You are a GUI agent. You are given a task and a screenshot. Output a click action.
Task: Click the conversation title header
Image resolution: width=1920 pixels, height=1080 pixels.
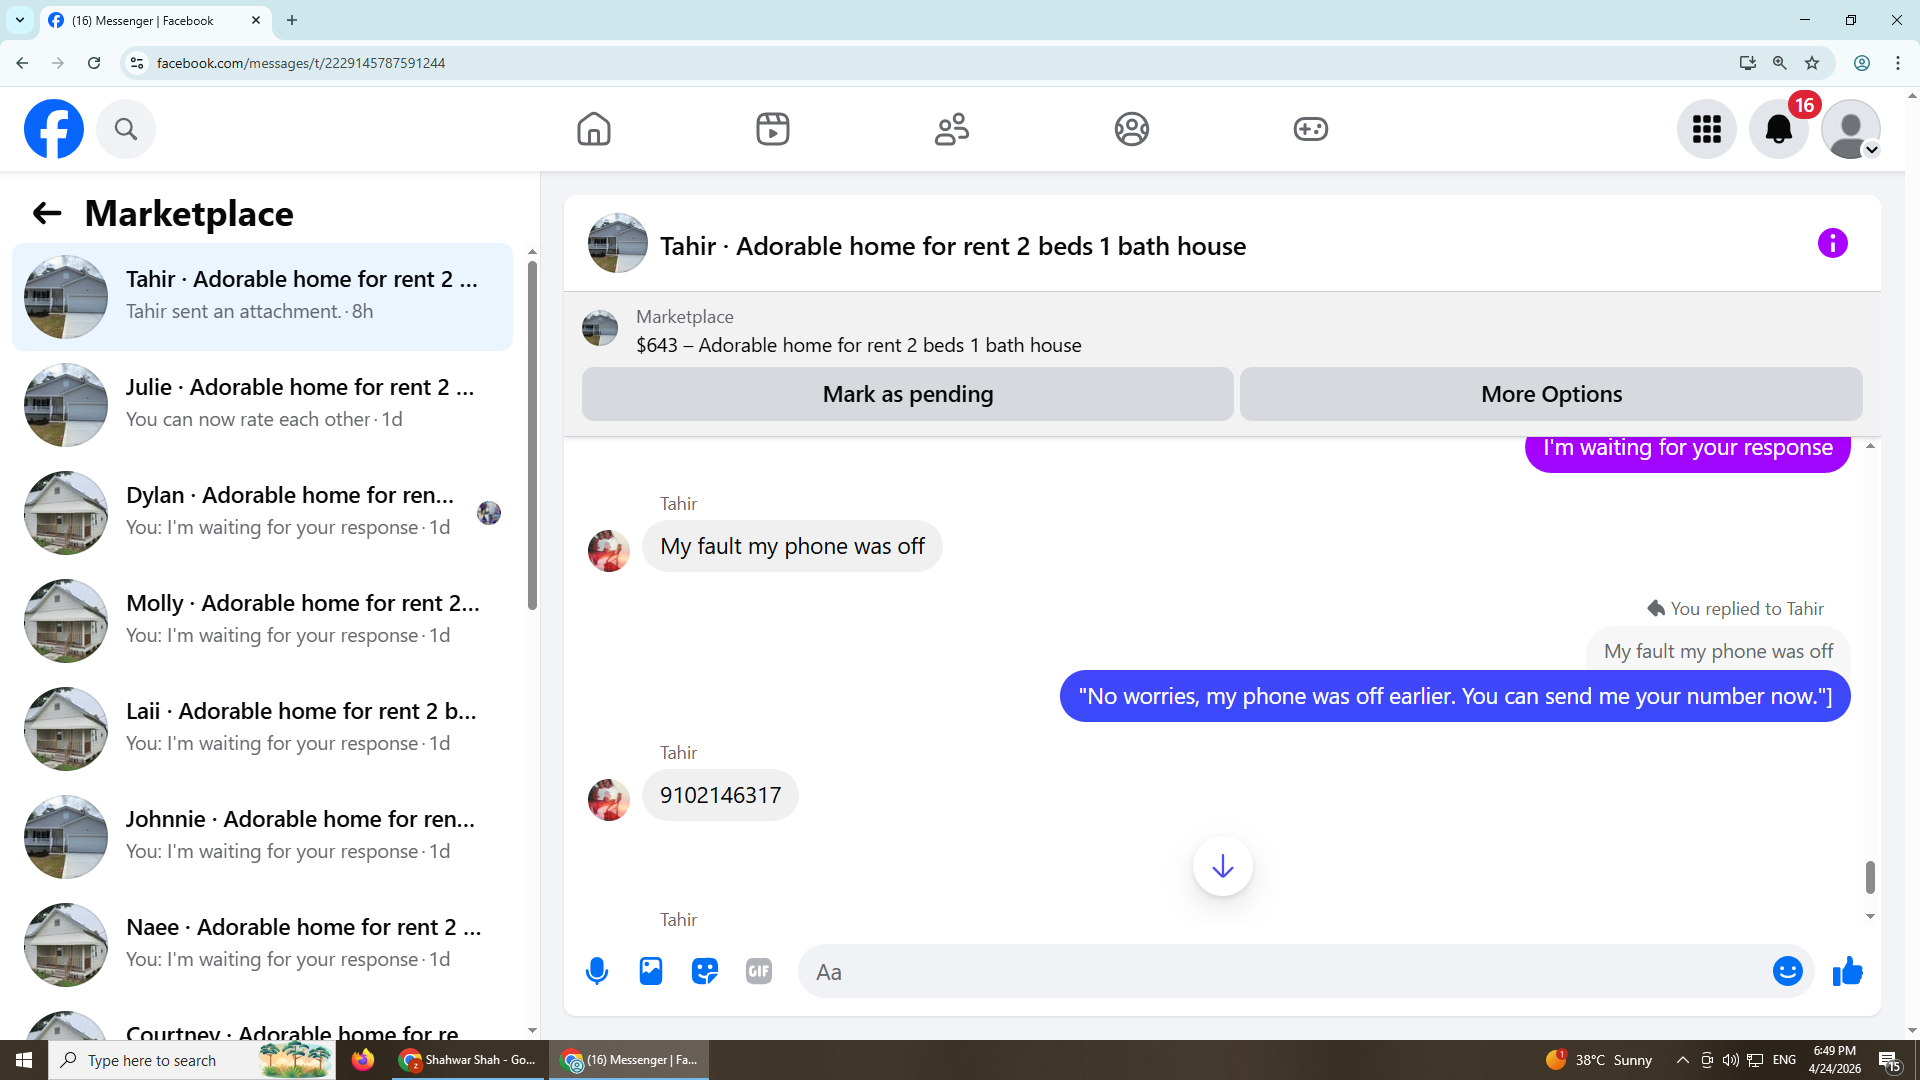(953, 246)
